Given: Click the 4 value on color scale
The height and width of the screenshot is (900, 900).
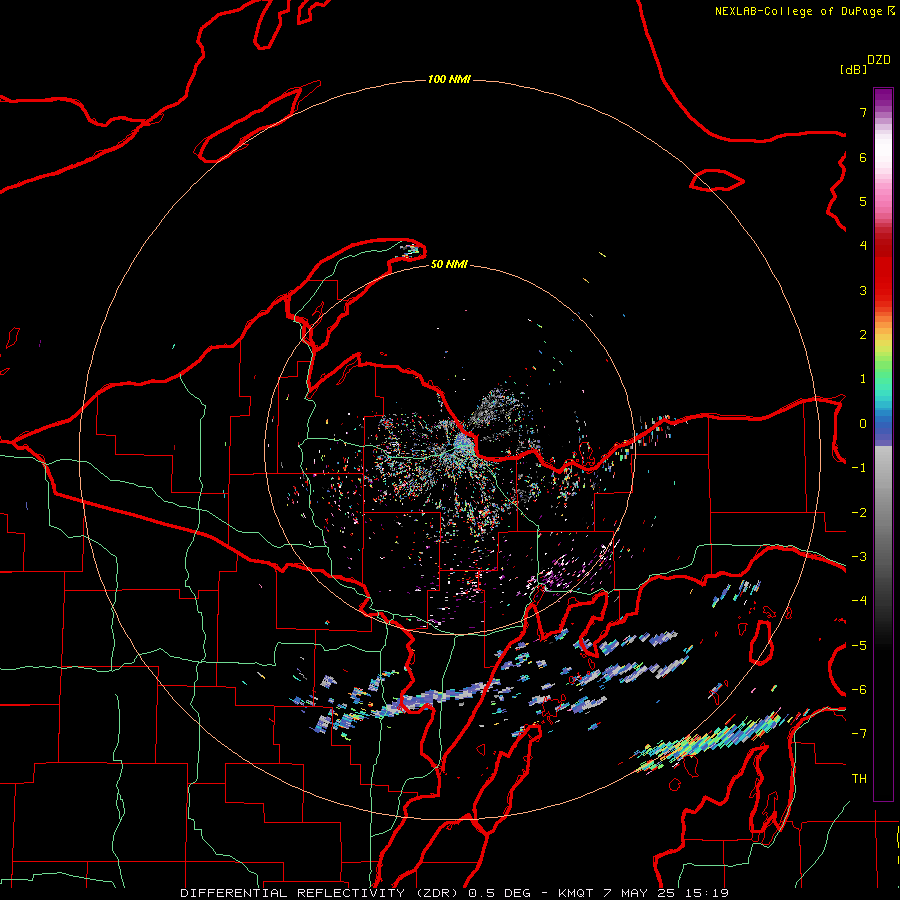Looking at the screenshot, I should point(863,246).
